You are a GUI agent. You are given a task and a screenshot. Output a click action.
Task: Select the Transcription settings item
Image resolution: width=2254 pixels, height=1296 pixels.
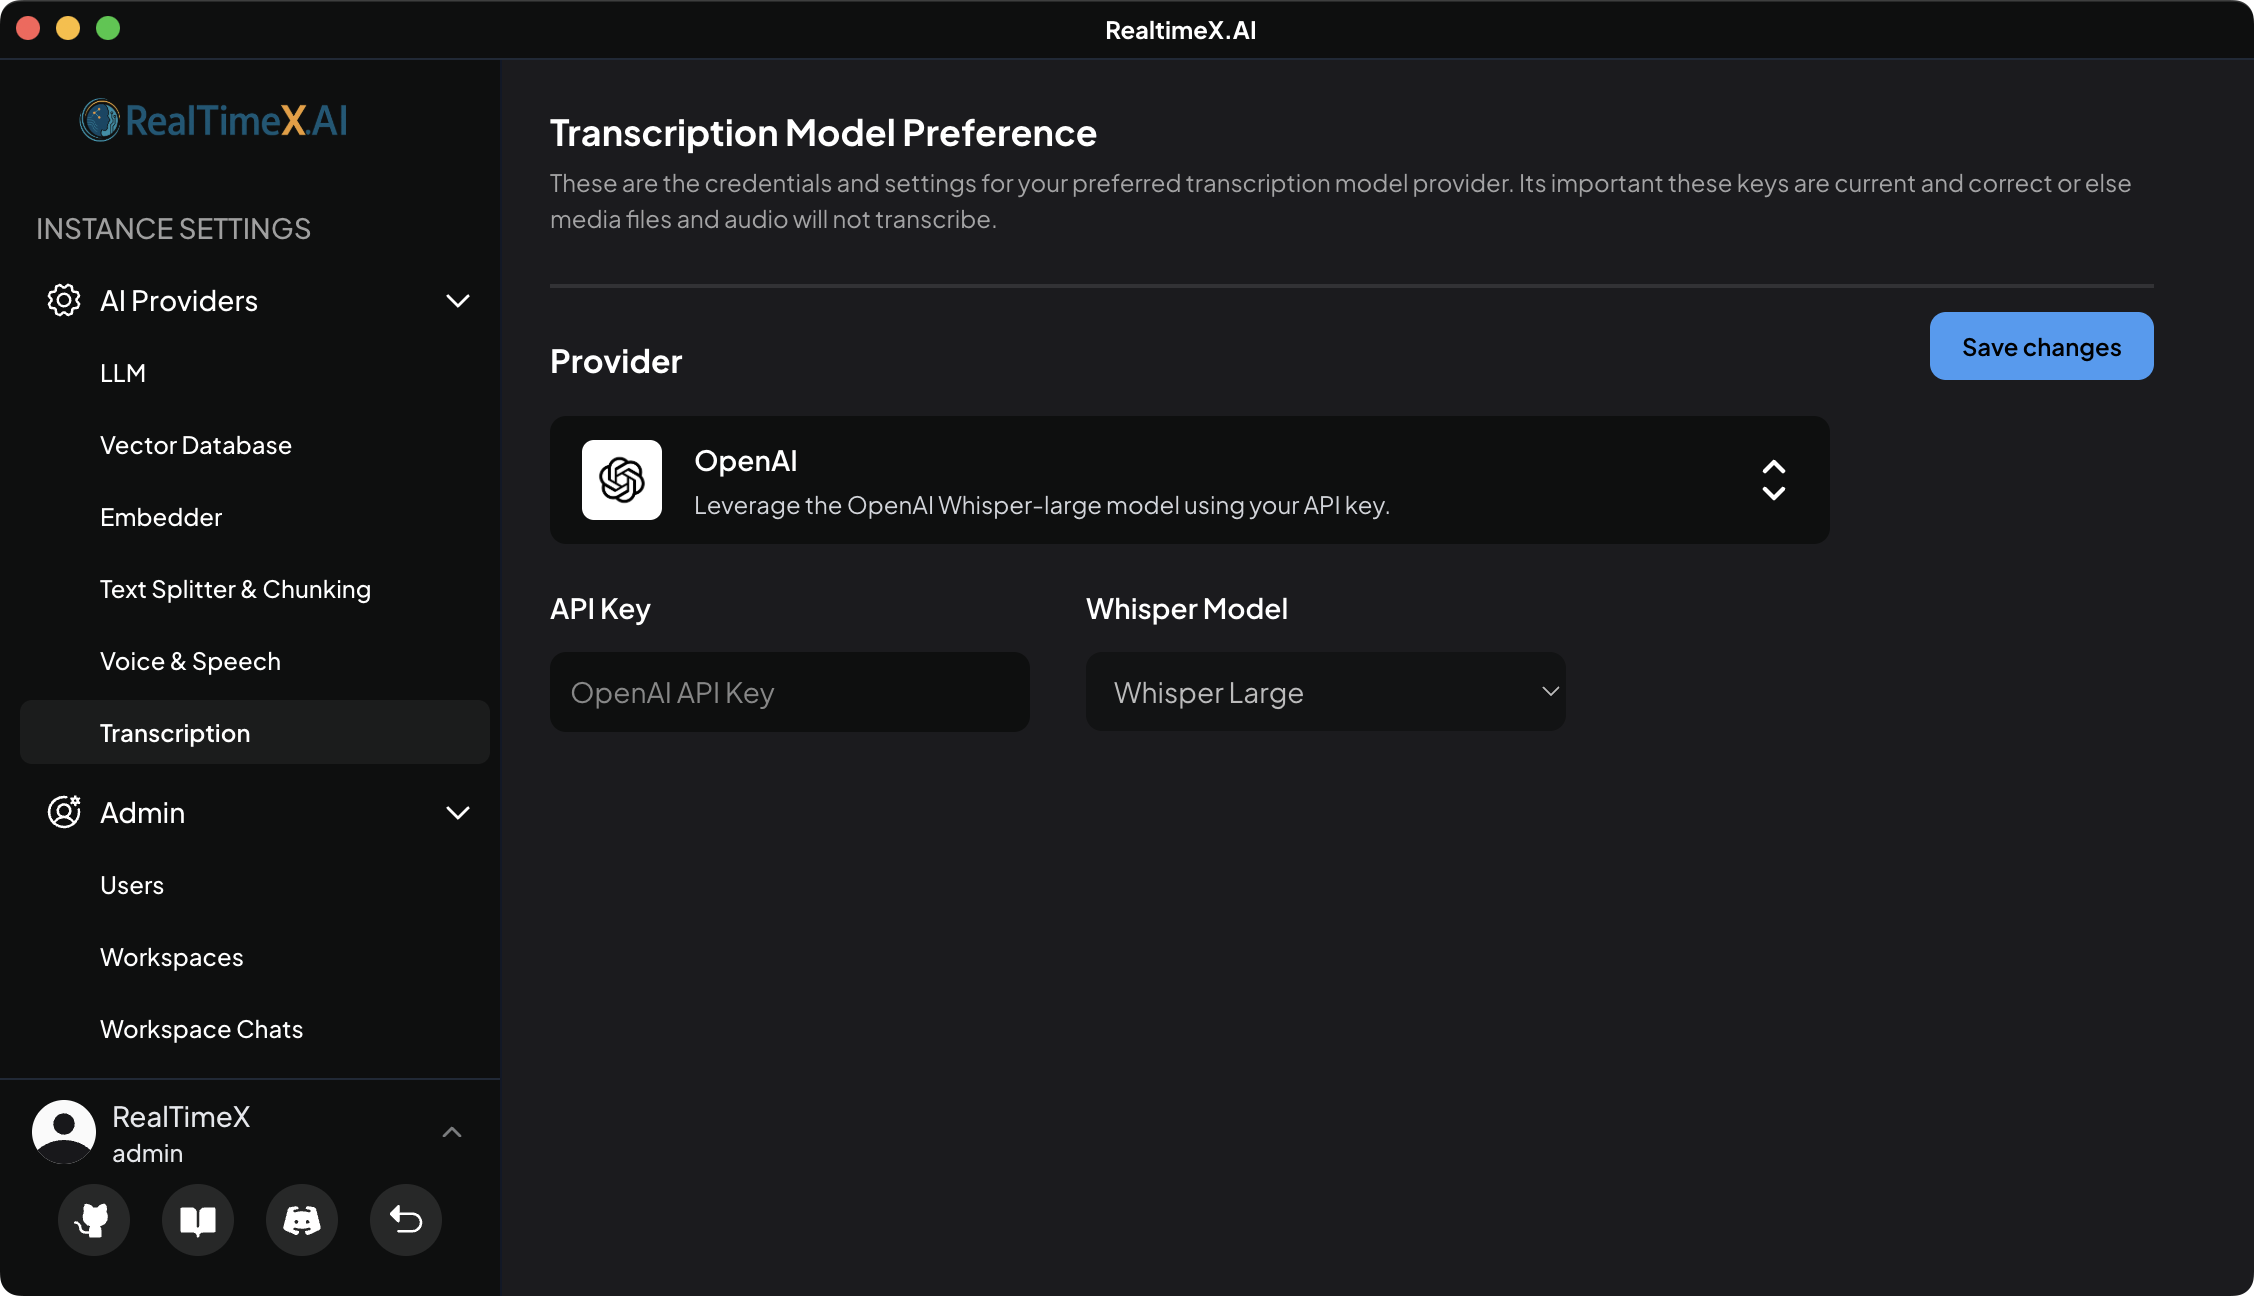click(x=175, y=732)
